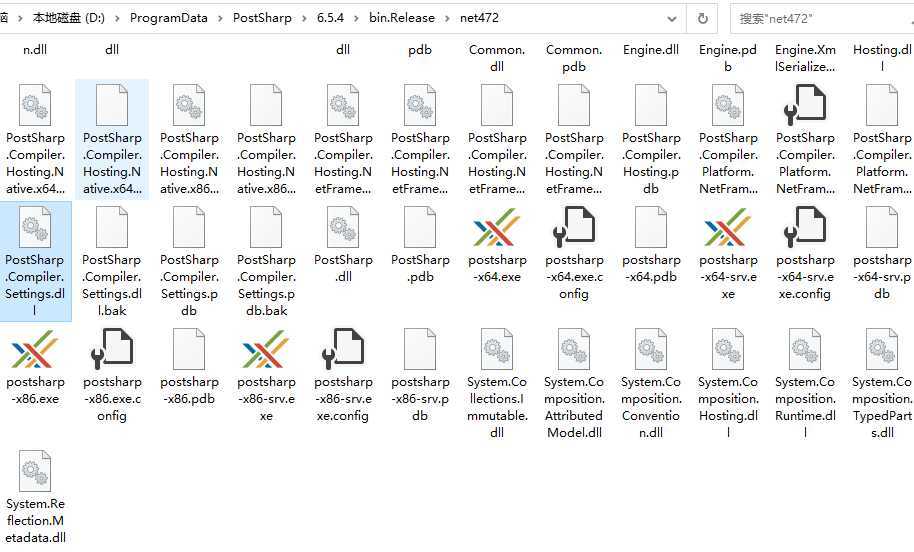Viewport: 914px width, 552px height.
Task: Select System.Composition.Hosting.dll icon
Action: [727, 349]
